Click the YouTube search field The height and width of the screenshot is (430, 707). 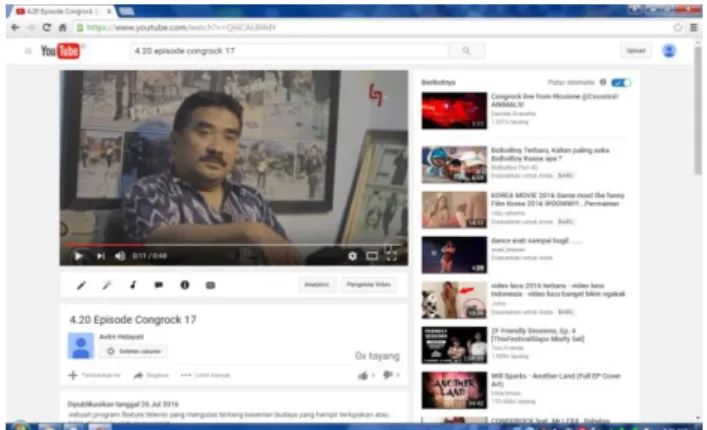(x=289, y=51)
